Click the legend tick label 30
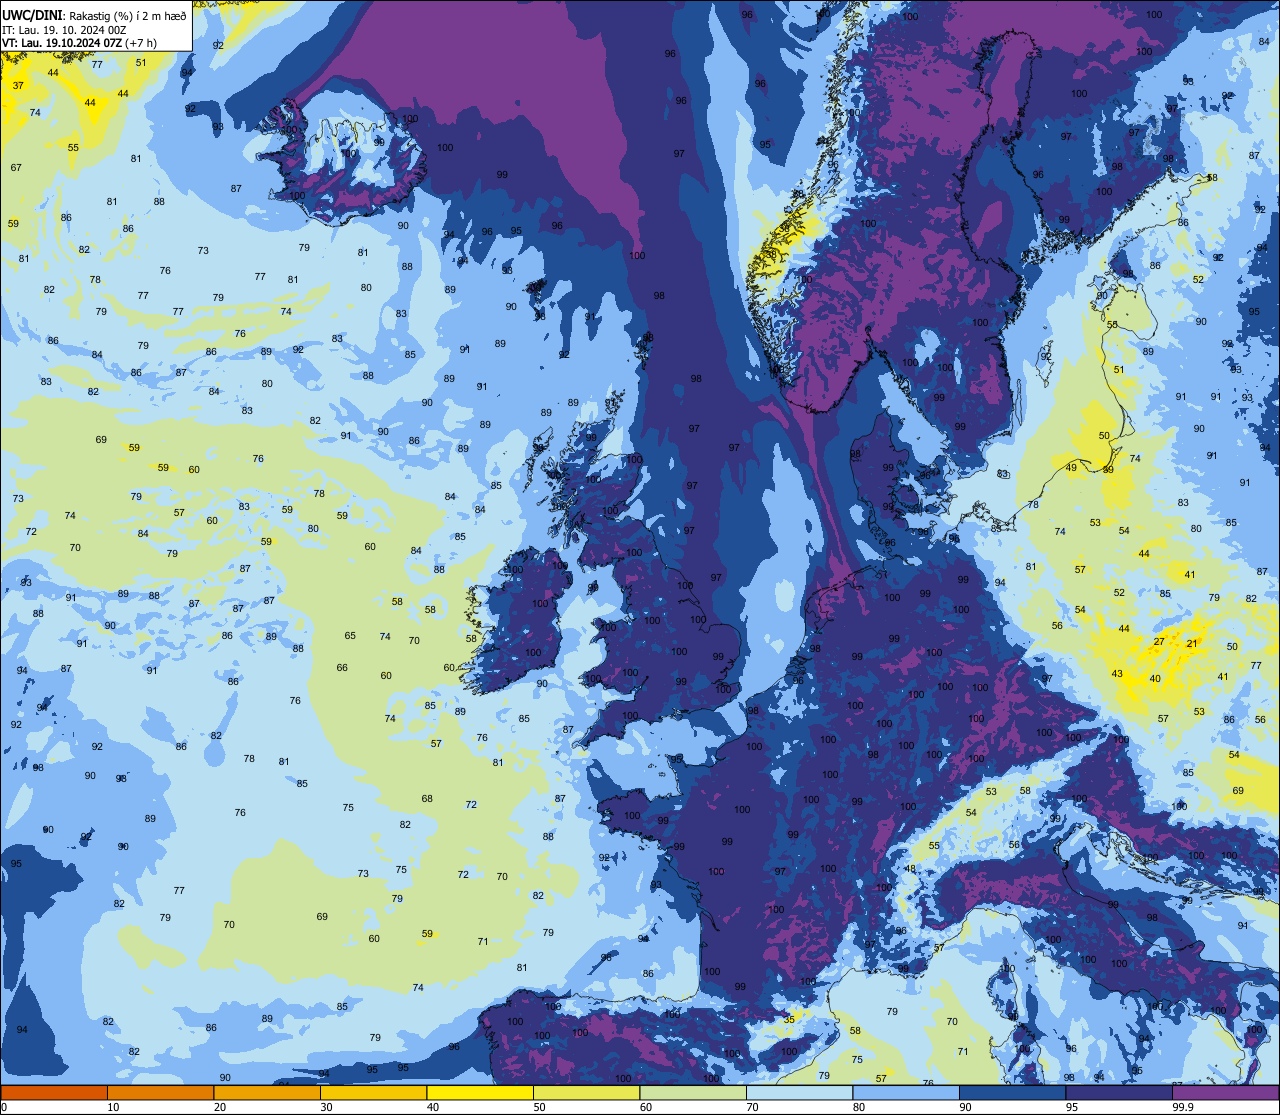 point(326,1107)
